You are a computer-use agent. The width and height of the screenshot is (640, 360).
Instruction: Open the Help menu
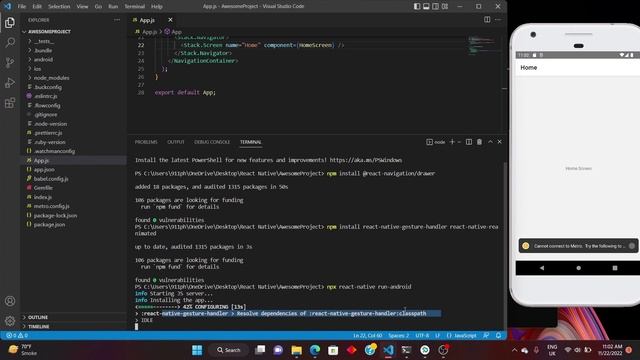(x=157, y=7)
